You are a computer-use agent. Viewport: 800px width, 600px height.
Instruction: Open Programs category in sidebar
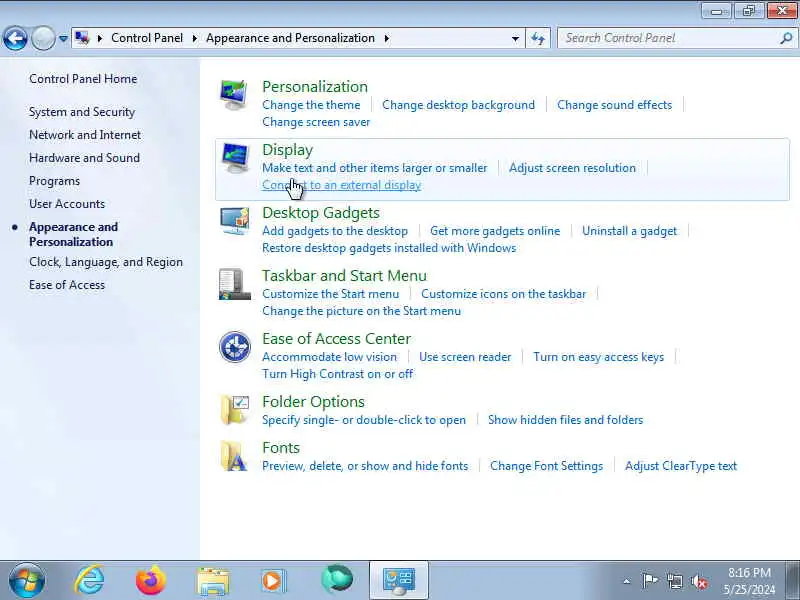click(x=55, y=181)
